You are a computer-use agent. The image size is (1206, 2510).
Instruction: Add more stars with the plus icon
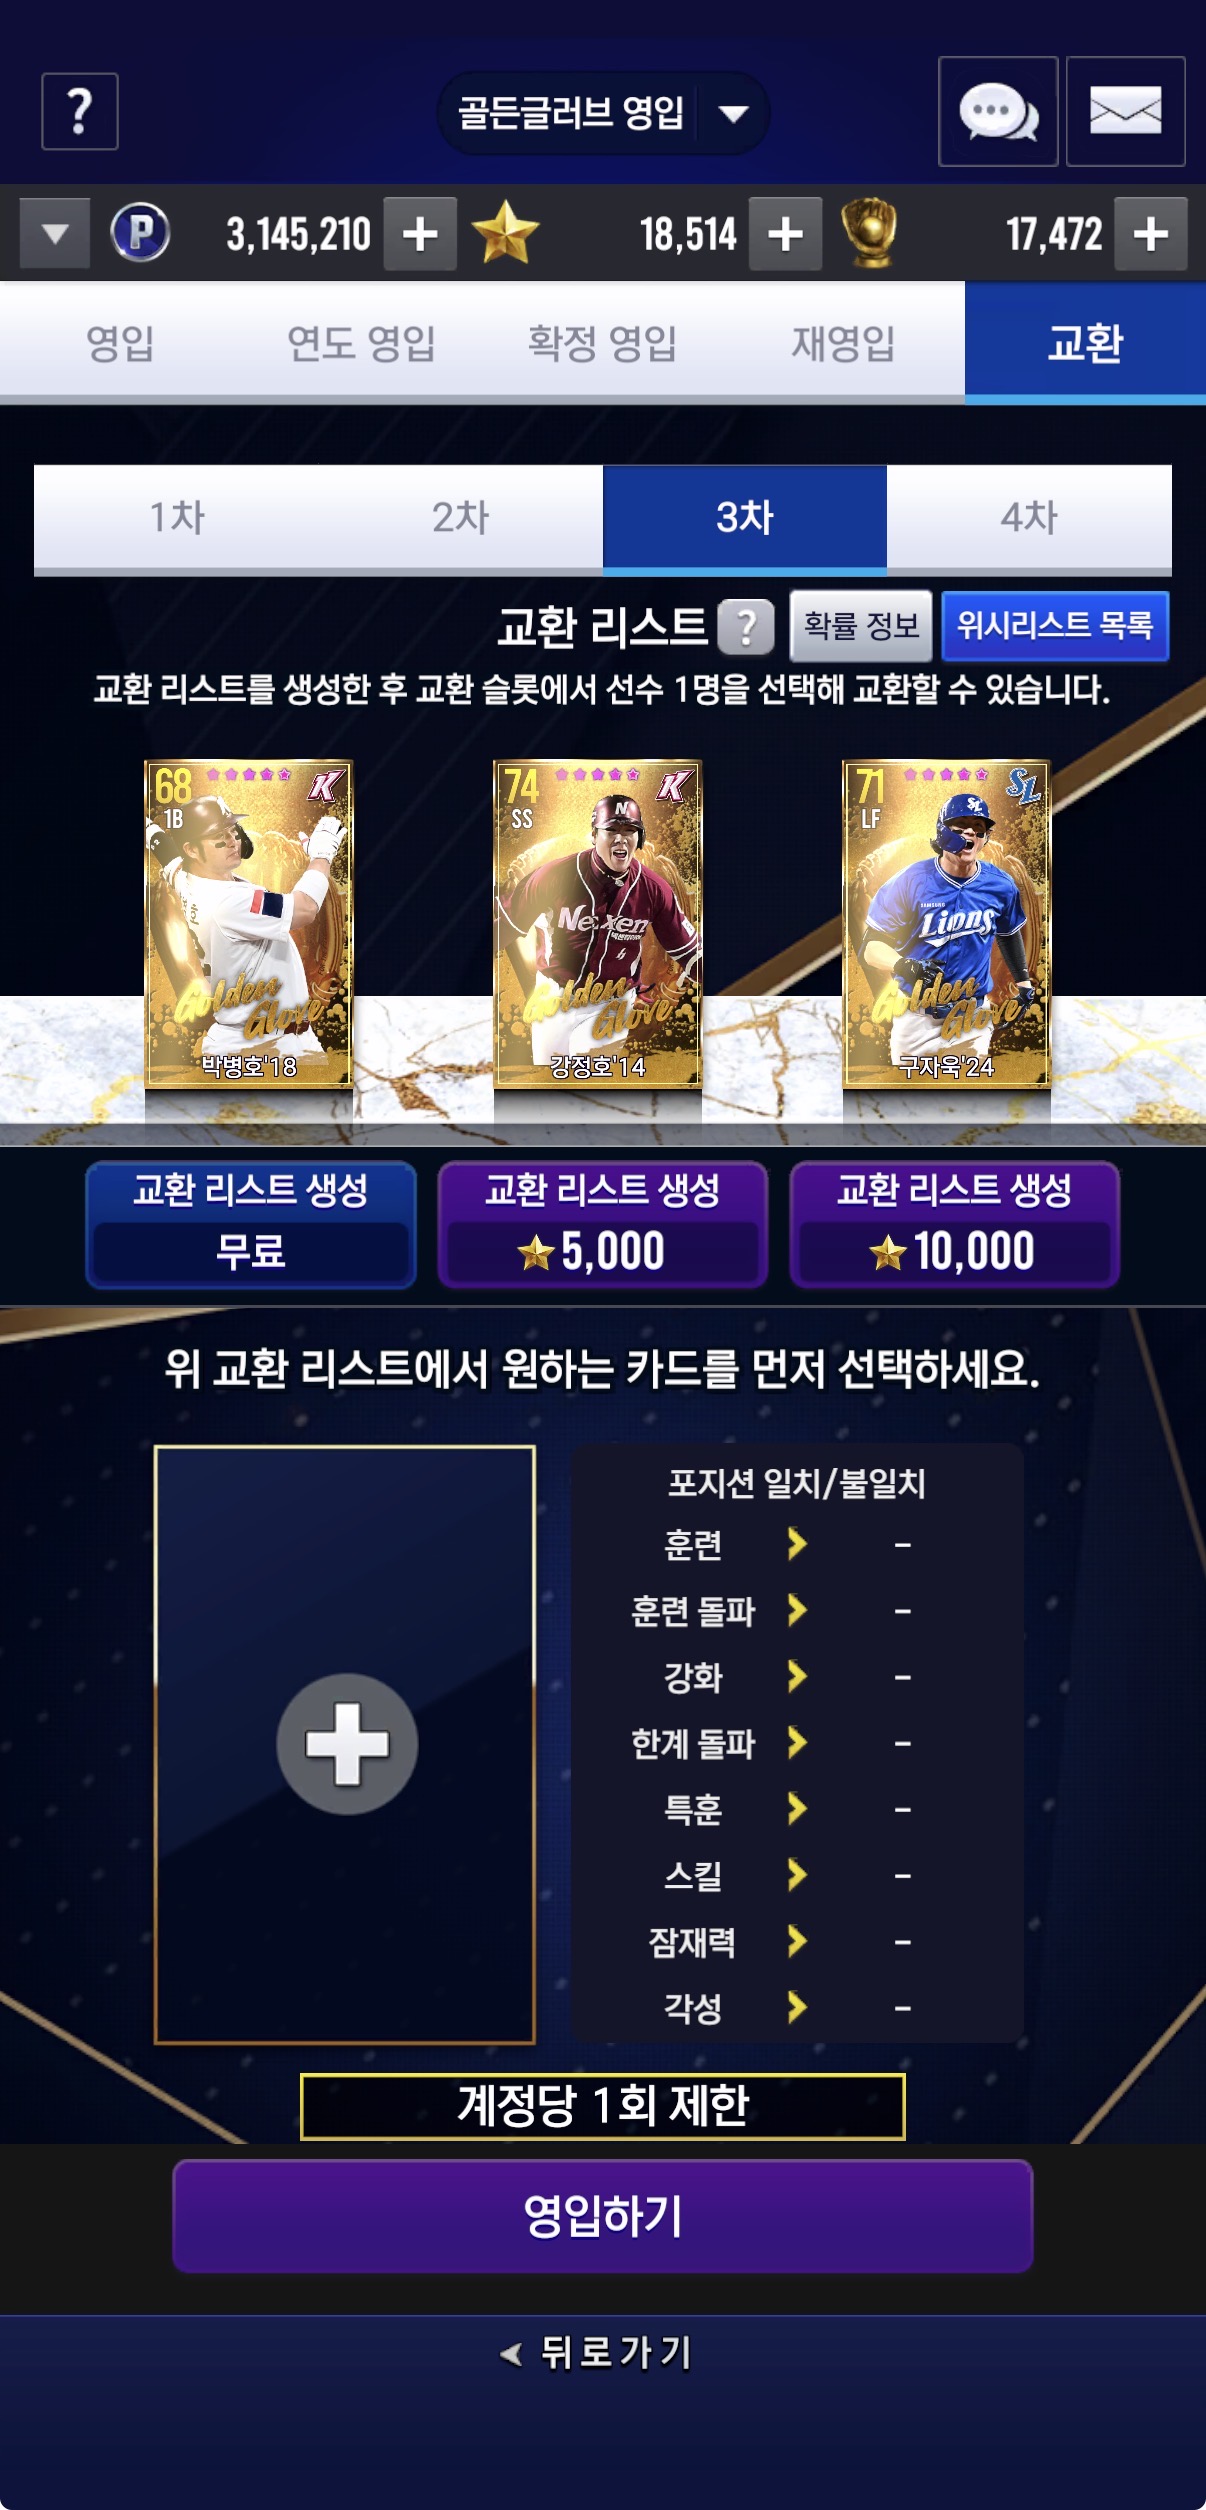pyautogui.click(x=786, y=234)
